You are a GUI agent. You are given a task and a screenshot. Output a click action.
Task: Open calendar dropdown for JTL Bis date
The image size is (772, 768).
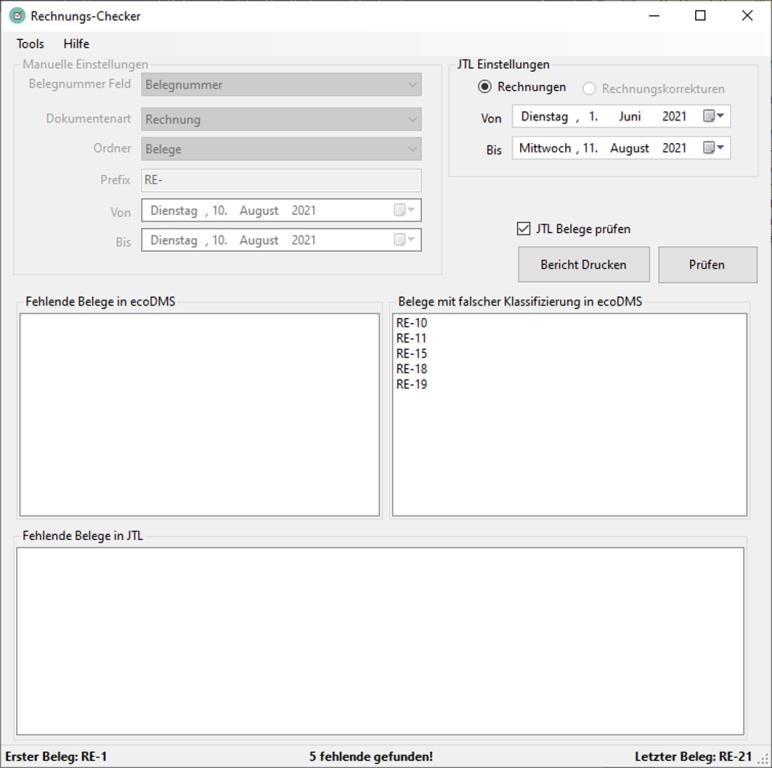(713, 148)
